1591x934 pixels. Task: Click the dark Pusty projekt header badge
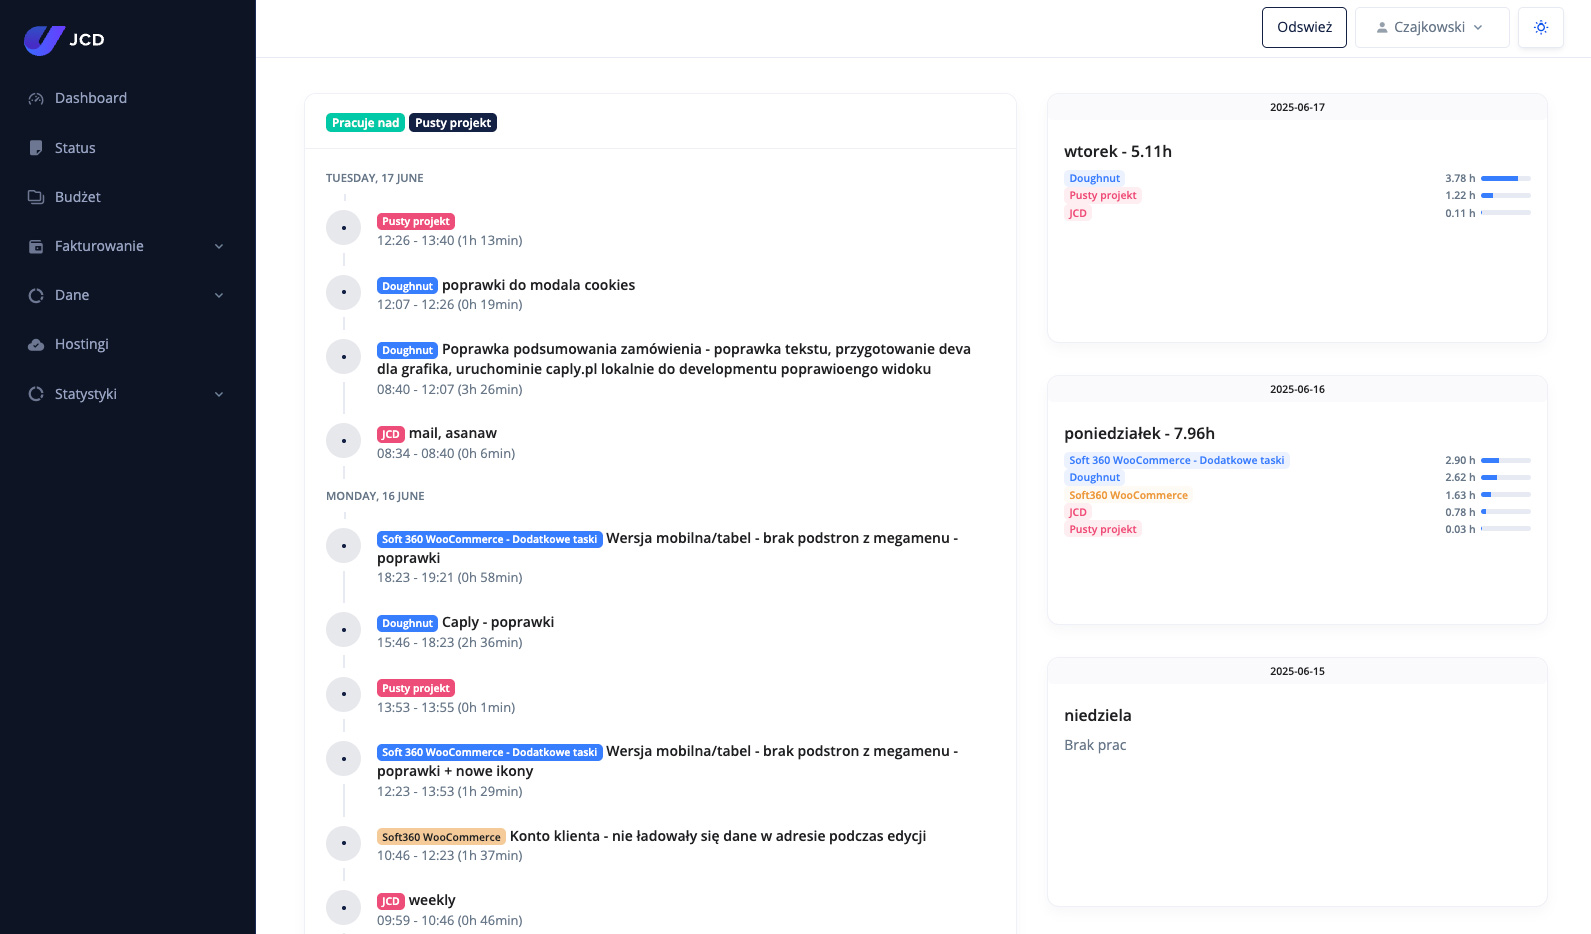(453, 123)
